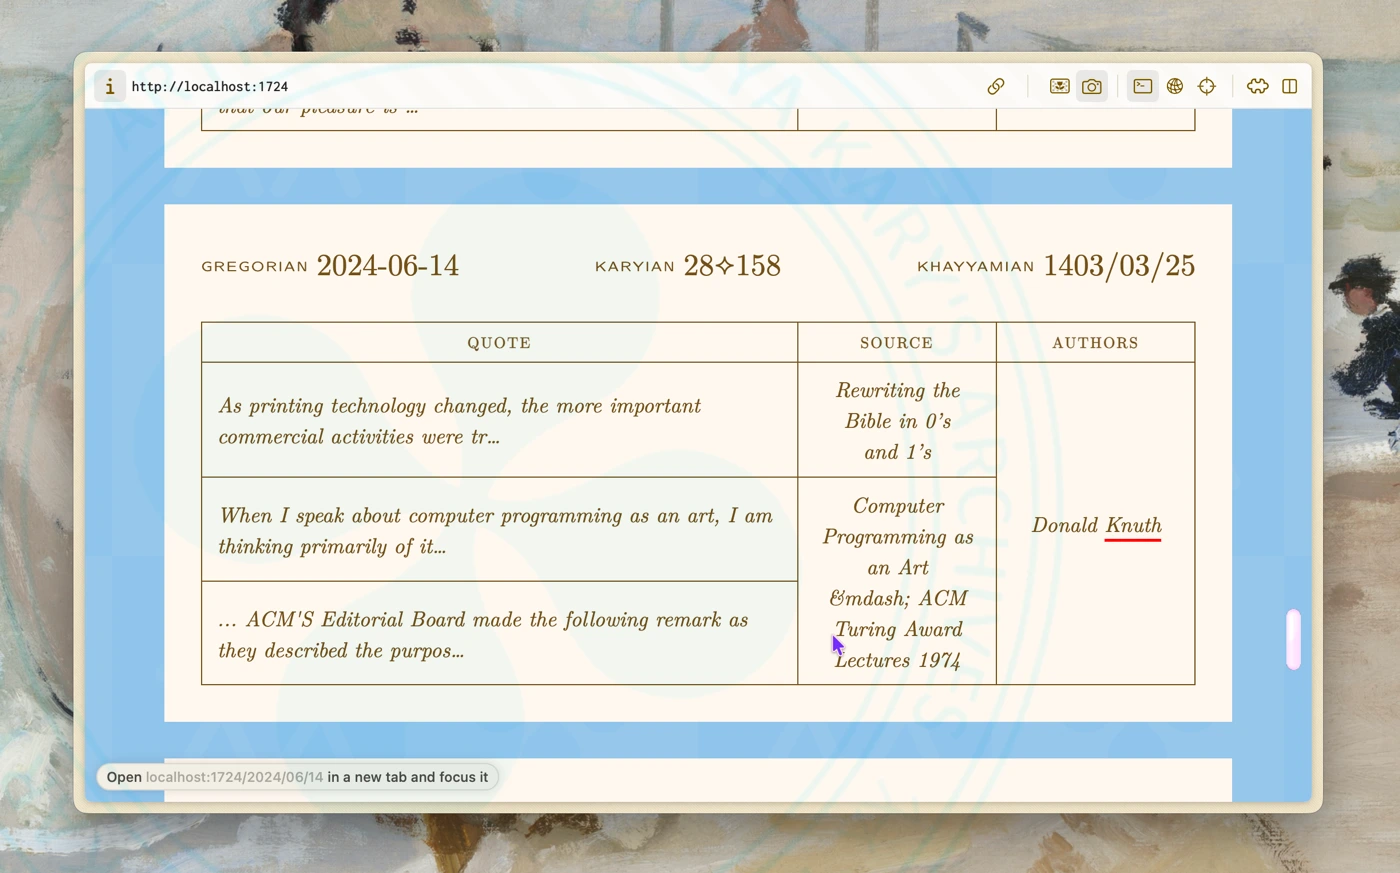Image resolution: width=1400 pixels, height=873 pixels.
Task: Click the source 'Rewriting the Bible' cell
Action: point(896,420)
